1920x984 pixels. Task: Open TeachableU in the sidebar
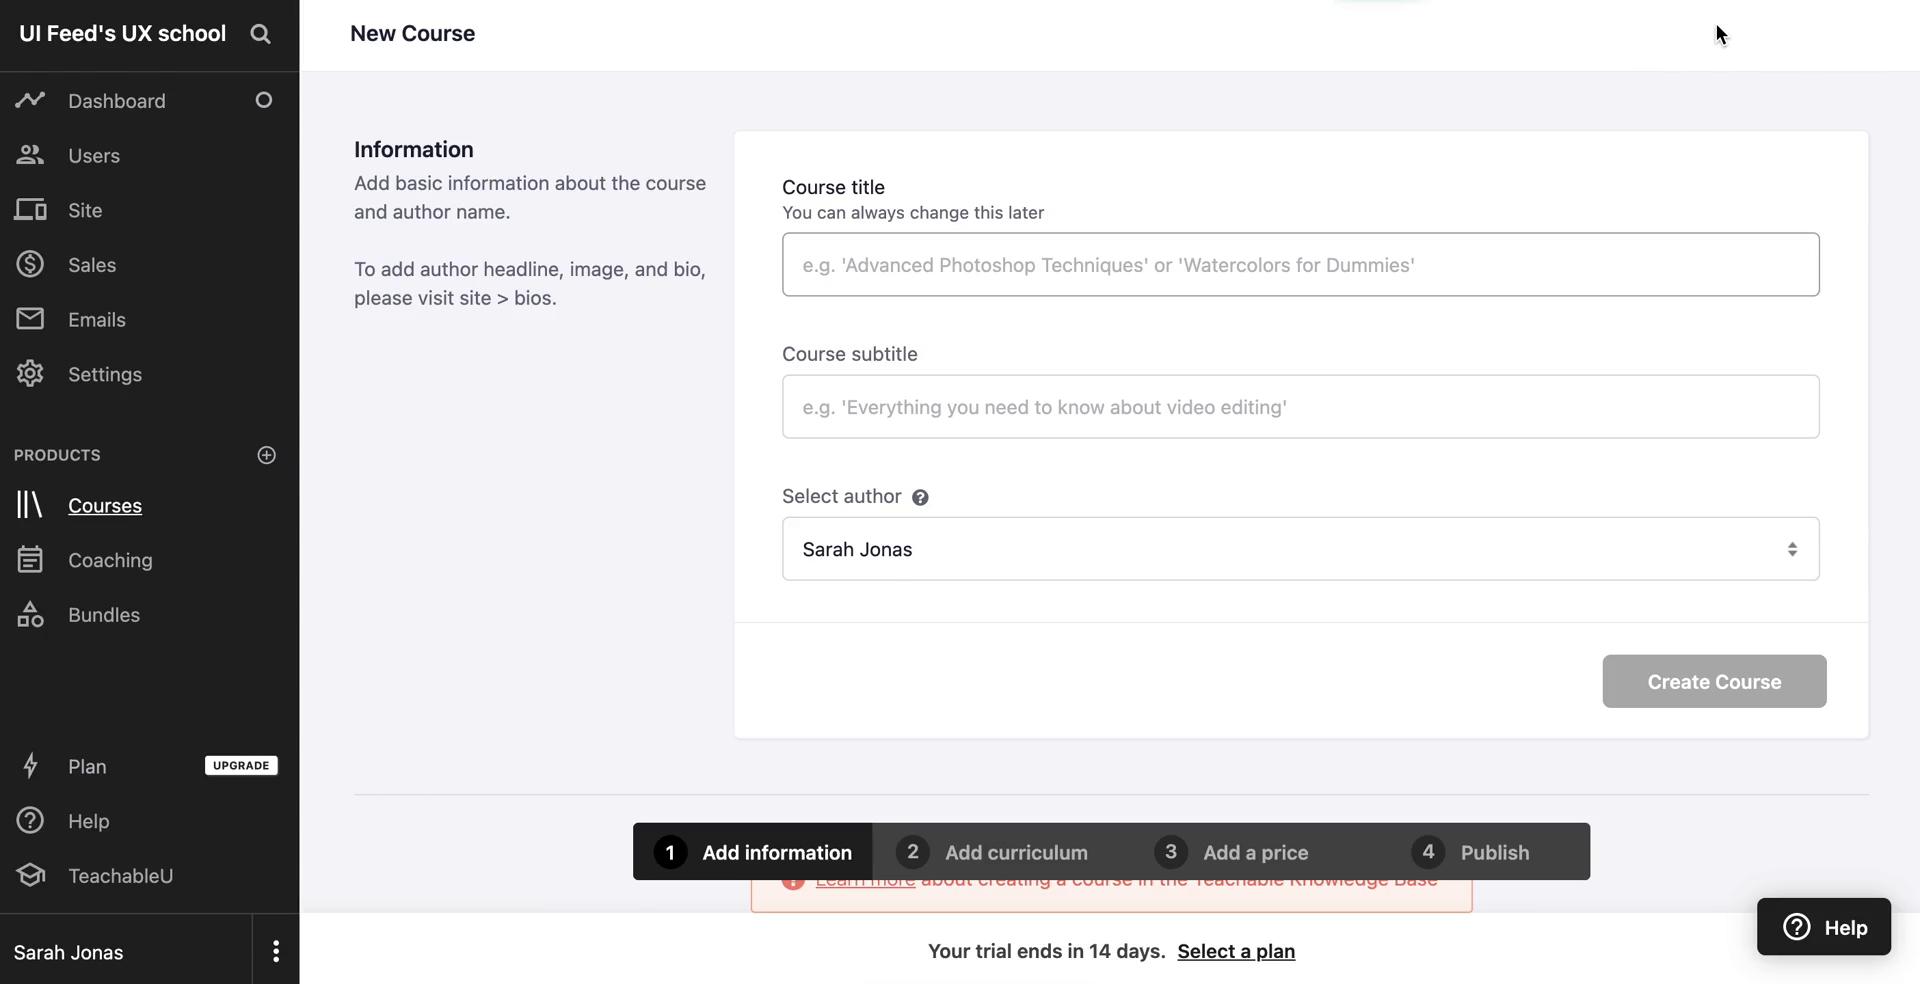[120, 876]
